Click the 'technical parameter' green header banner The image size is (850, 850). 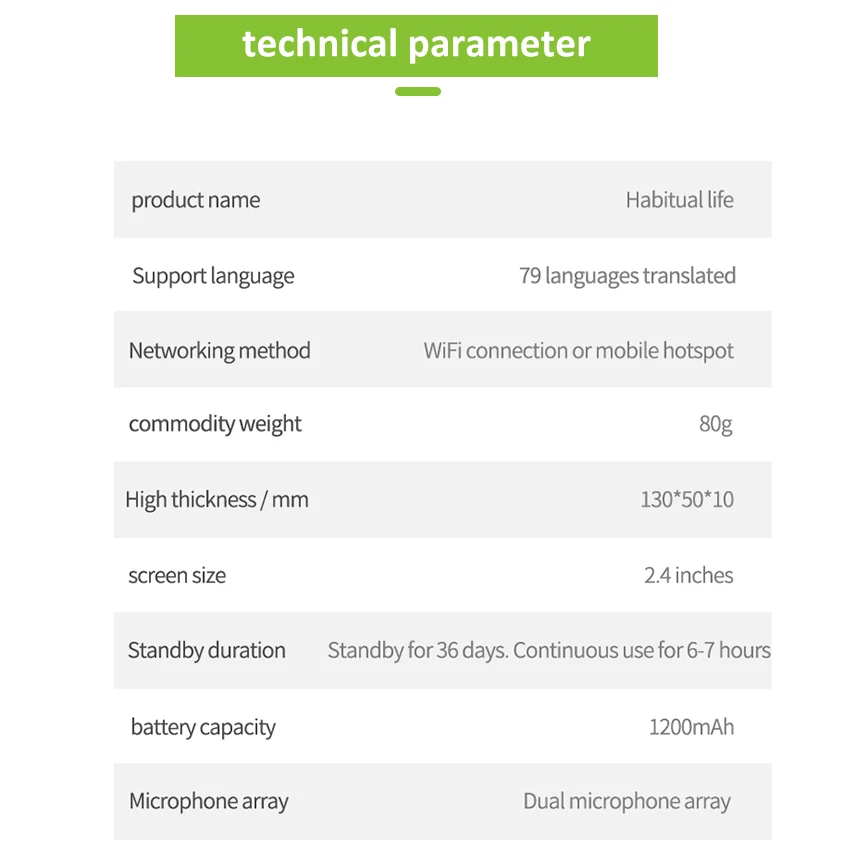tap(416, 45)
